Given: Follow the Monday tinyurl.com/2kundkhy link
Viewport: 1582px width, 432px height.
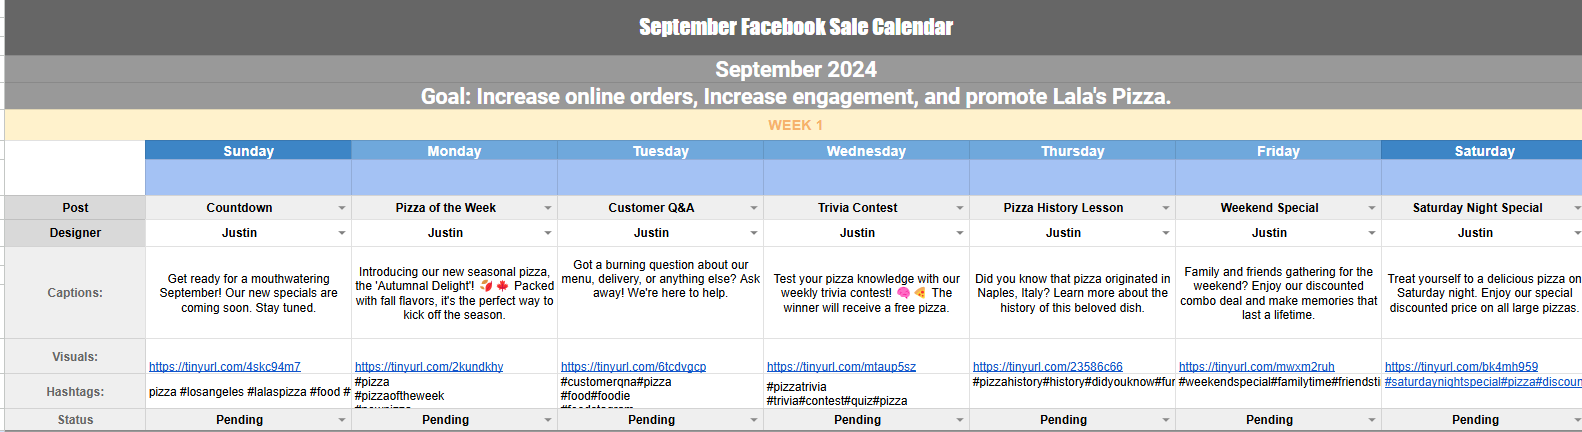Looking at the screenshot, I should [x=429, y=367].
